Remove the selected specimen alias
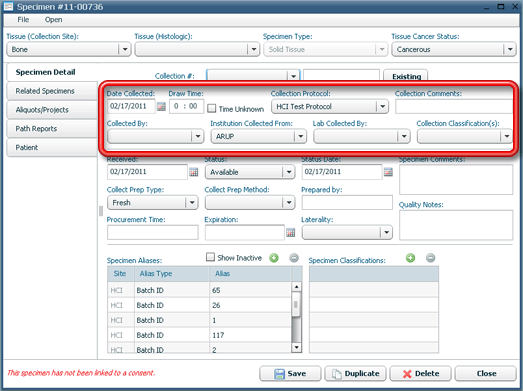523x391 pixels. [294, 258]
